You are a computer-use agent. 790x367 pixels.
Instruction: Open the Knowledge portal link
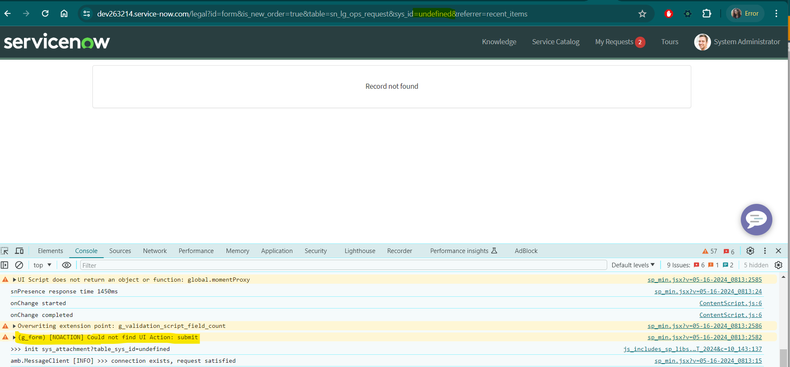point(499,42)
